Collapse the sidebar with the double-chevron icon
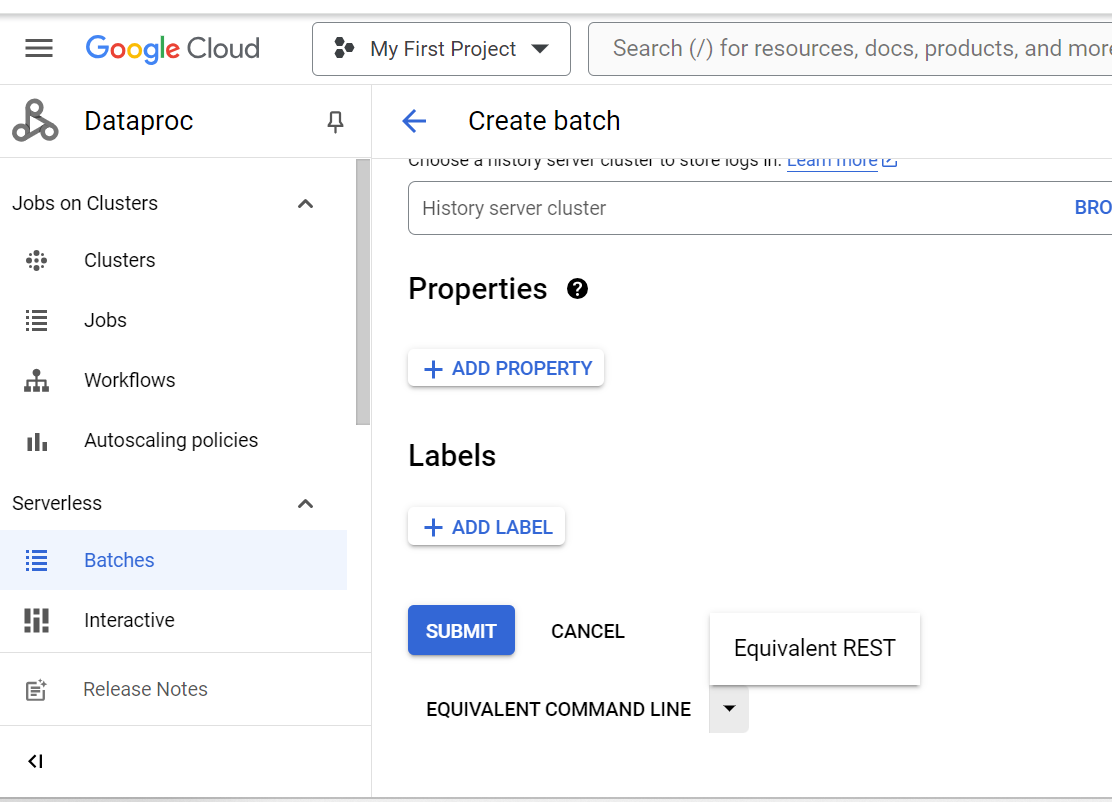This screenshot has height=802, width=1112. point(35,761)
